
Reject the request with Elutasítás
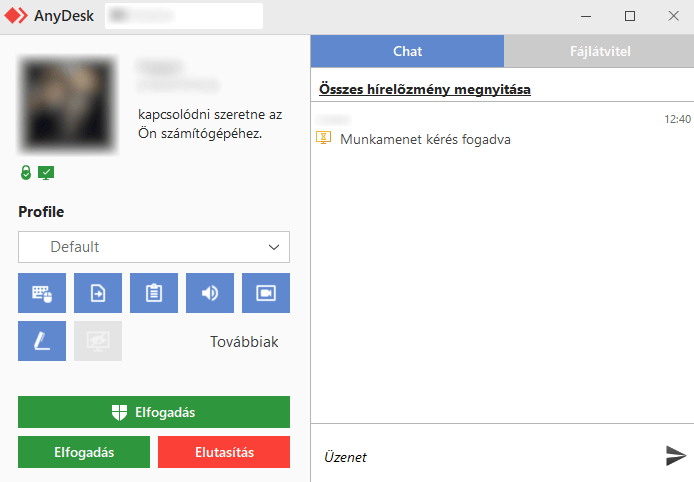(224, 452)
